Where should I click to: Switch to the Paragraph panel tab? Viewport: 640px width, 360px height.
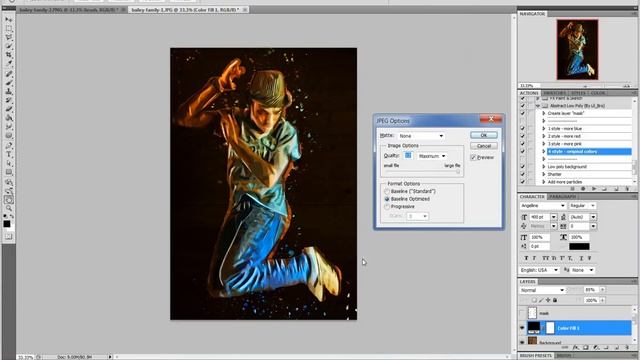pyautogui.click(x=562, y=197)
